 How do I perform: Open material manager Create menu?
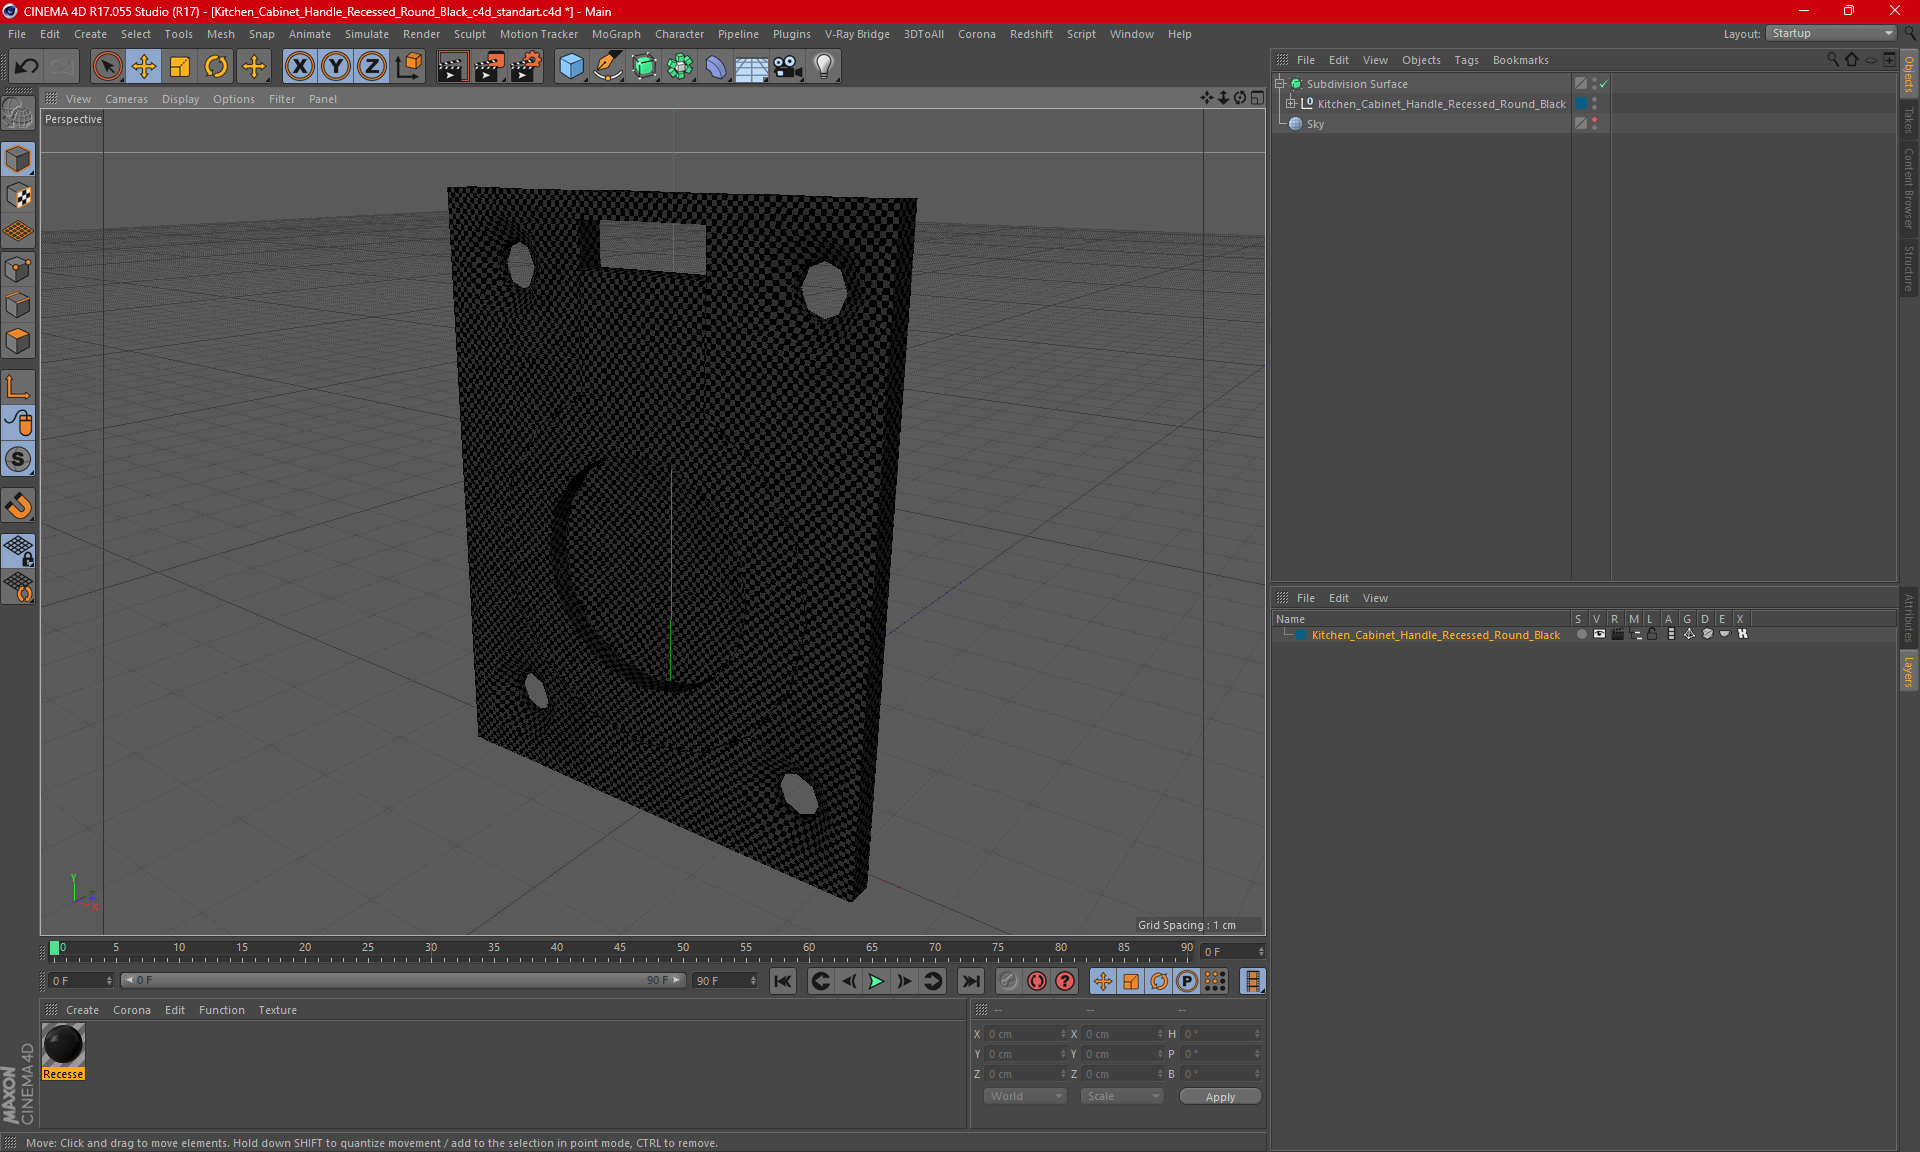tap(82, 1010)
